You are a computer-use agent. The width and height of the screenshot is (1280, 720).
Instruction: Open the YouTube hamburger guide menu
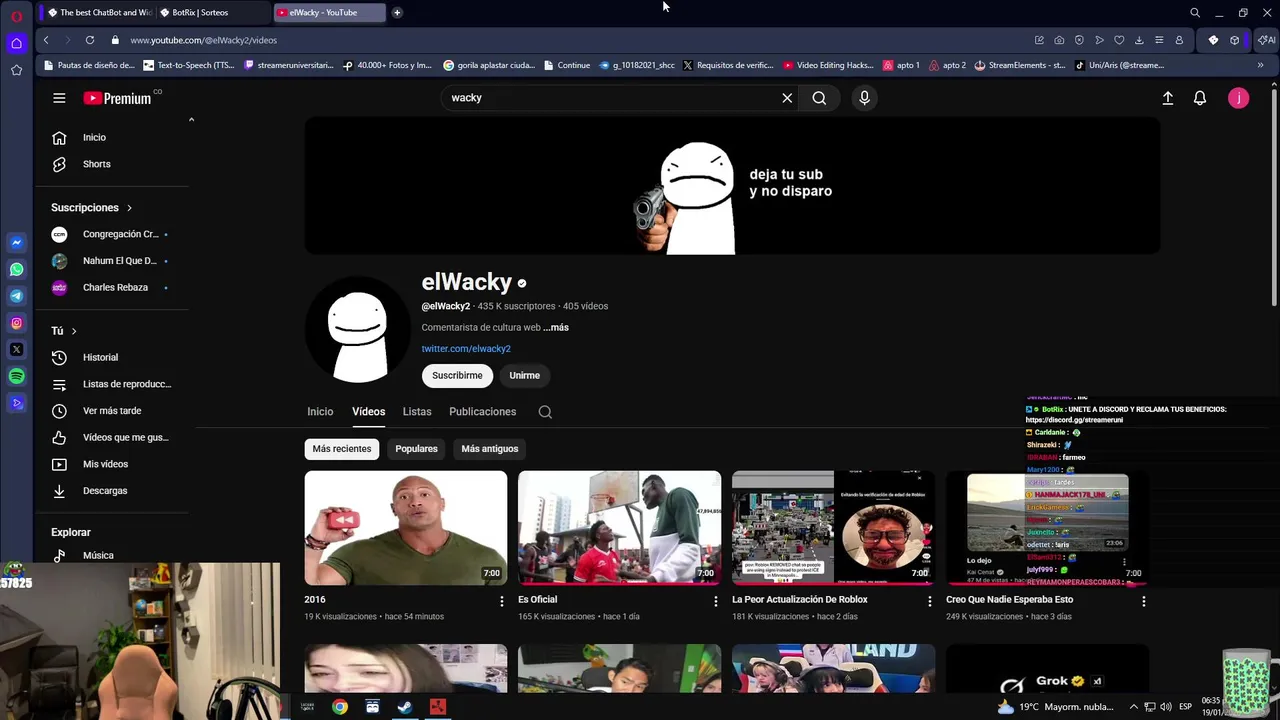[59, 98]
